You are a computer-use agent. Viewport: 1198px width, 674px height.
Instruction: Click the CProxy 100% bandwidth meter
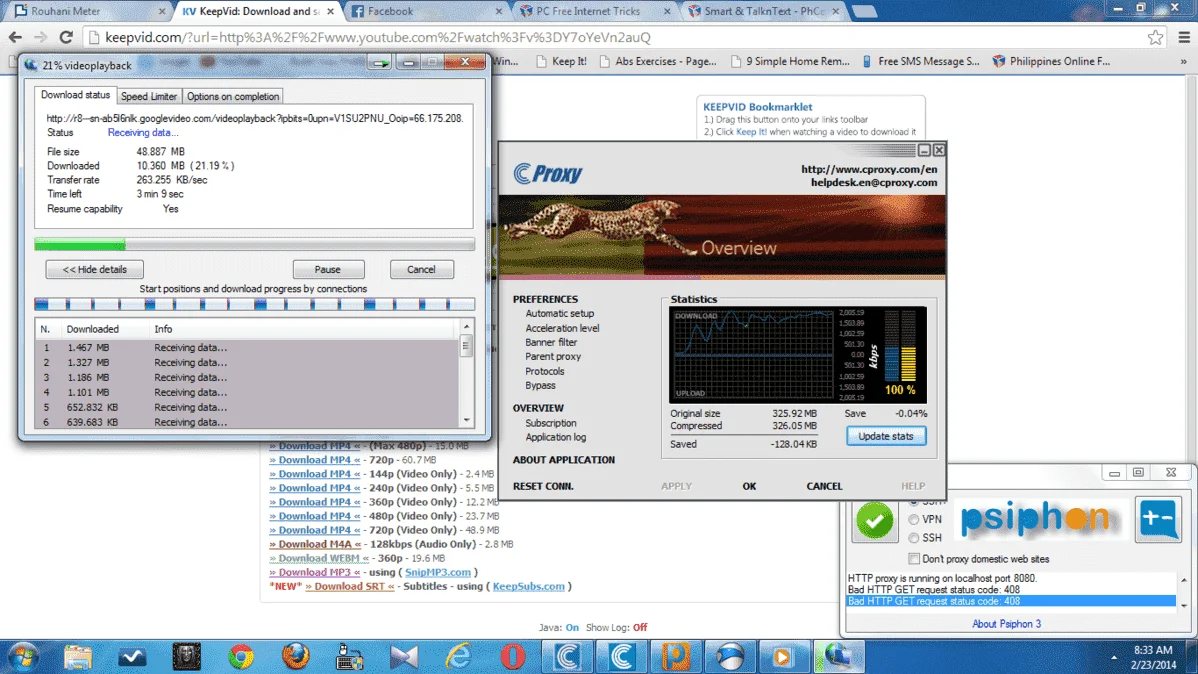[x=900, y=355]
